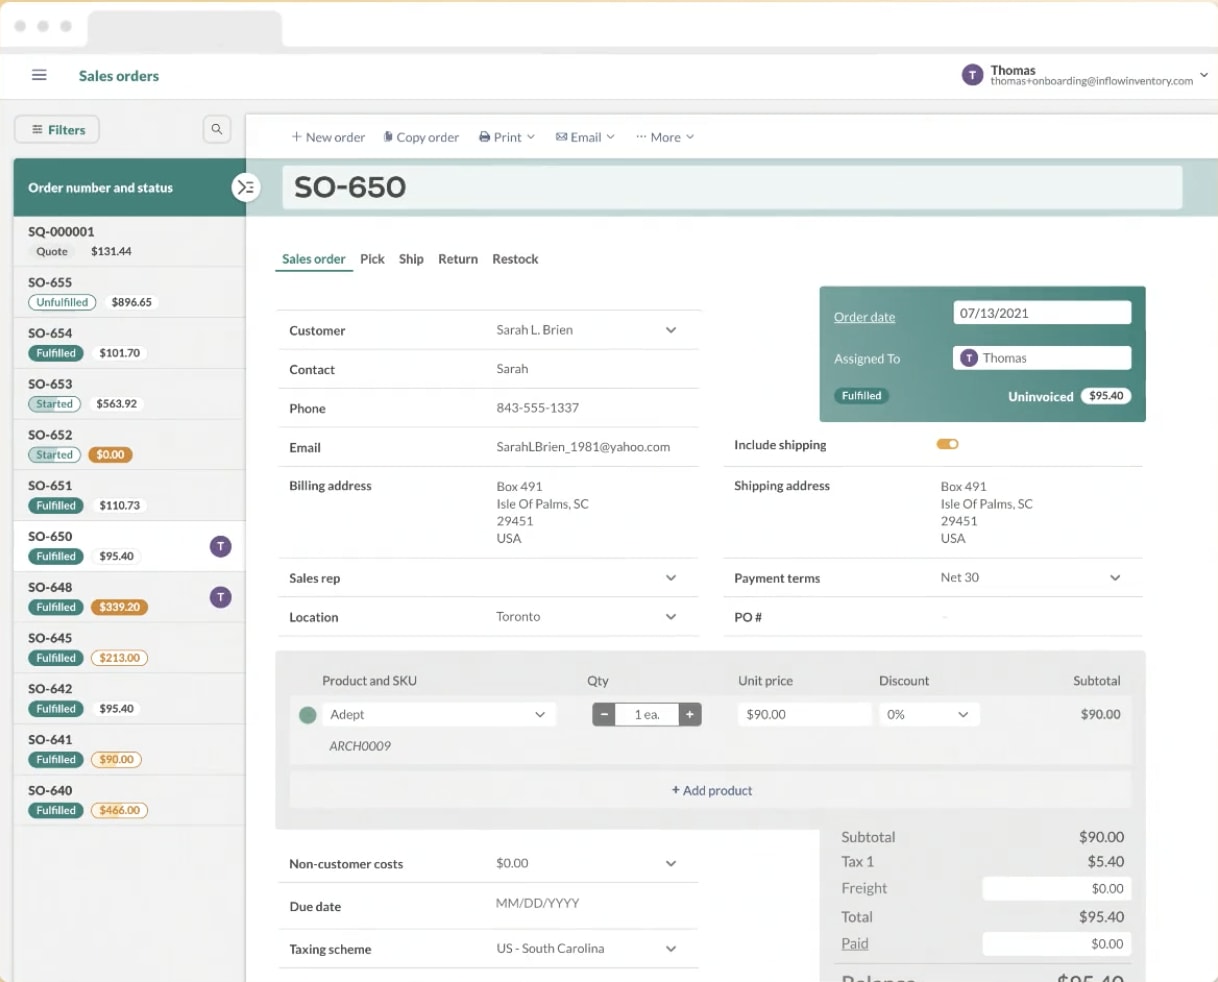Click the search icon above the order list

pos(216,128)
